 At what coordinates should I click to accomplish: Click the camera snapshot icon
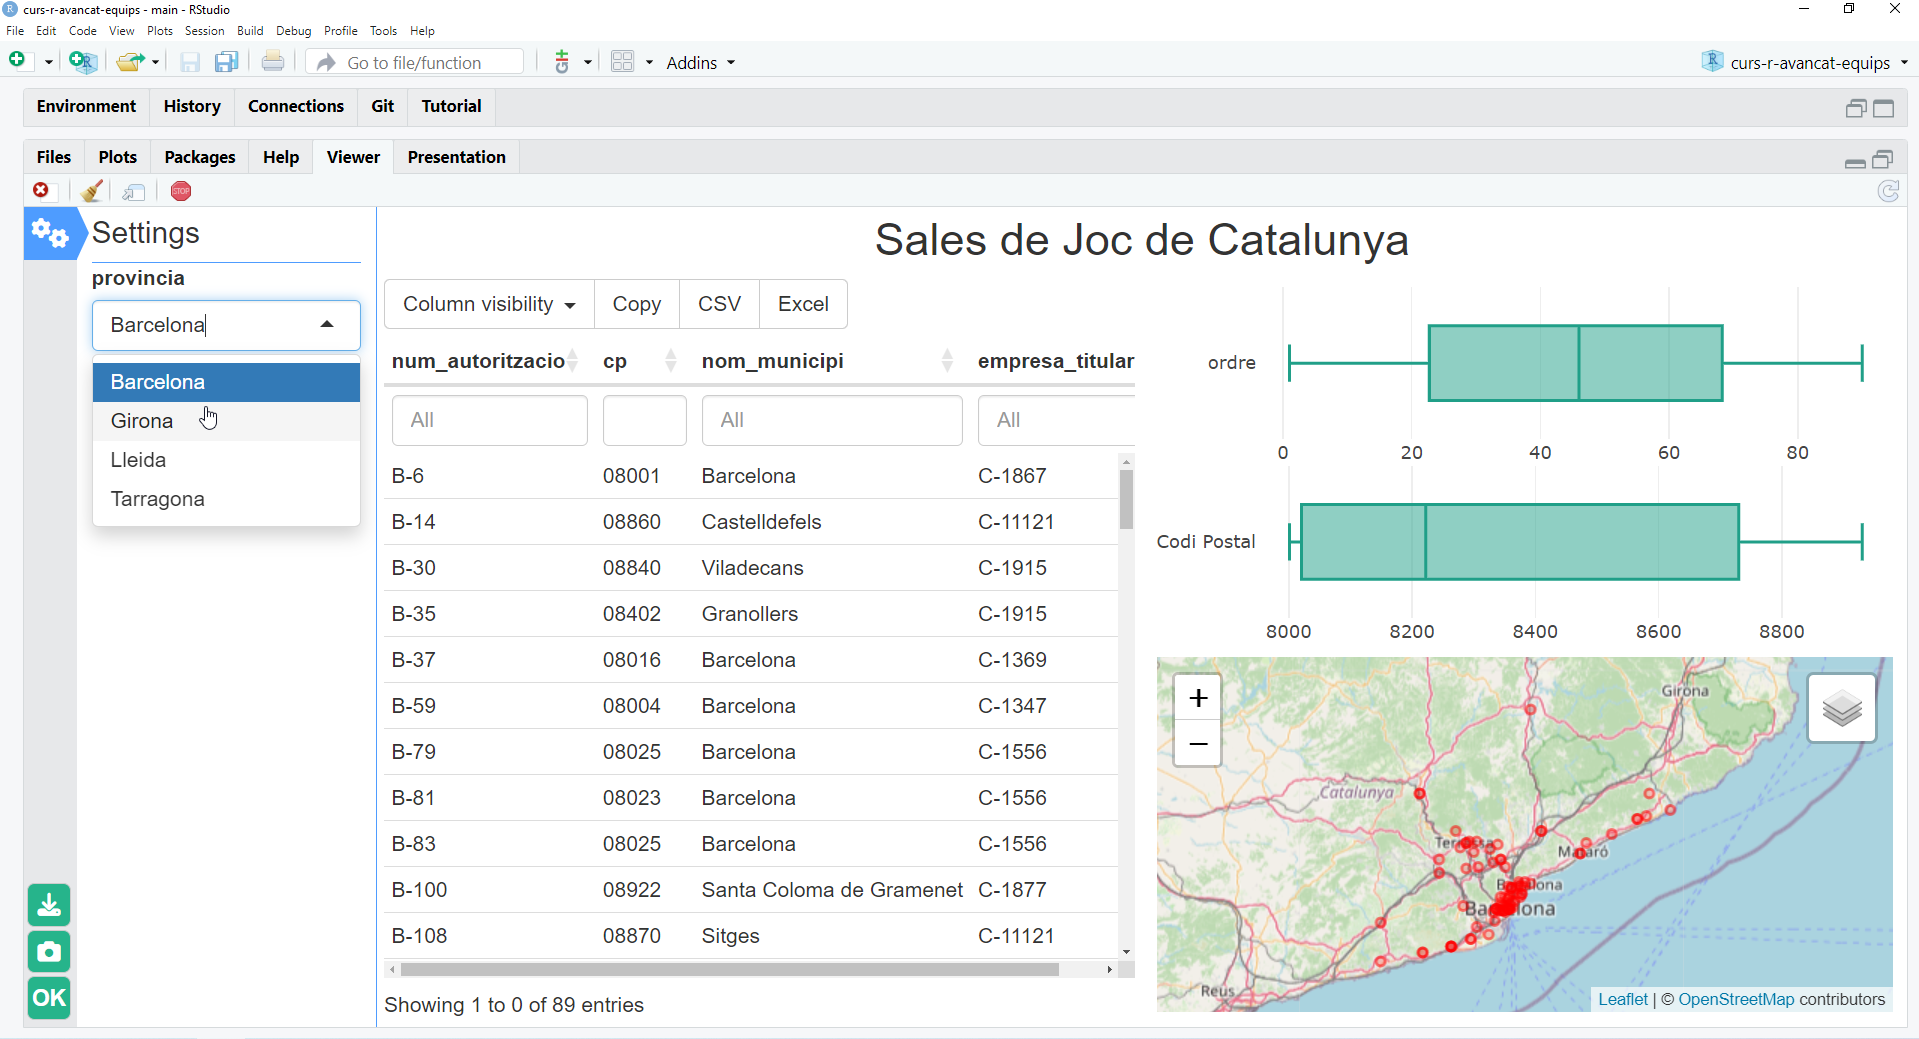tap(49, 952)
